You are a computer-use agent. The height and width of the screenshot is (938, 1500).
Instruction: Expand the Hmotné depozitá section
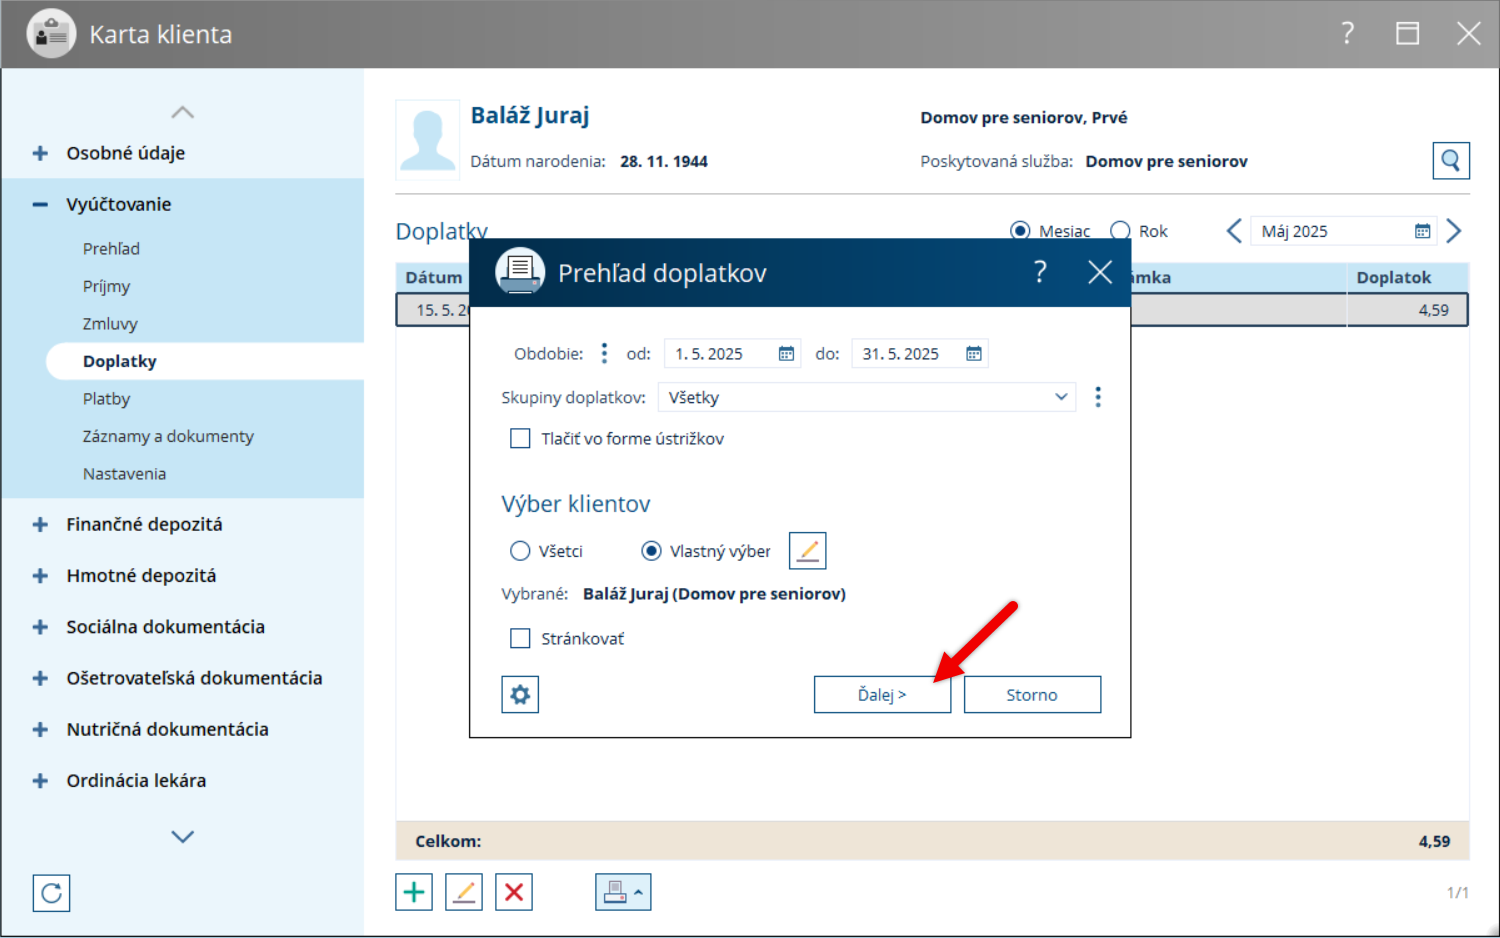(40, 575)
